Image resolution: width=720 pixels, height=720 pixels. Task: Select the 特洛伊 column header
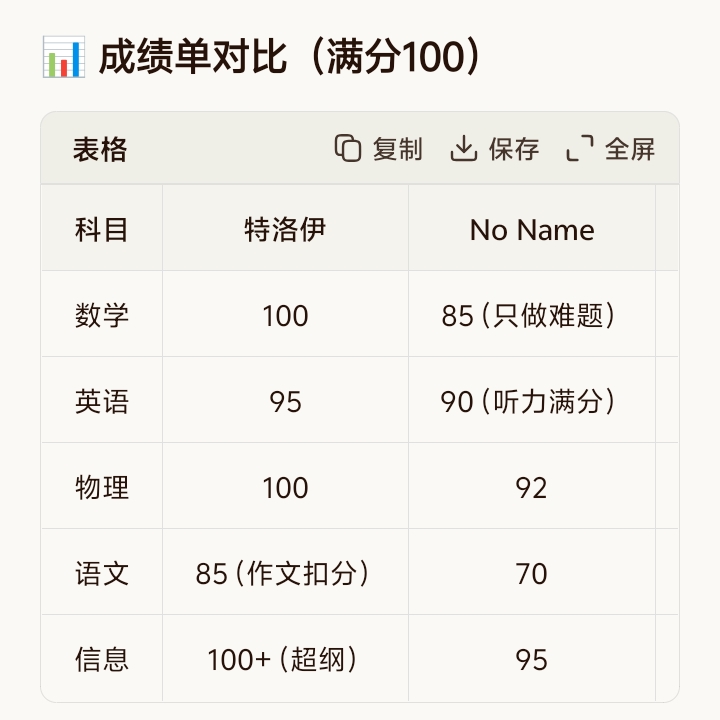coord(285,230)
